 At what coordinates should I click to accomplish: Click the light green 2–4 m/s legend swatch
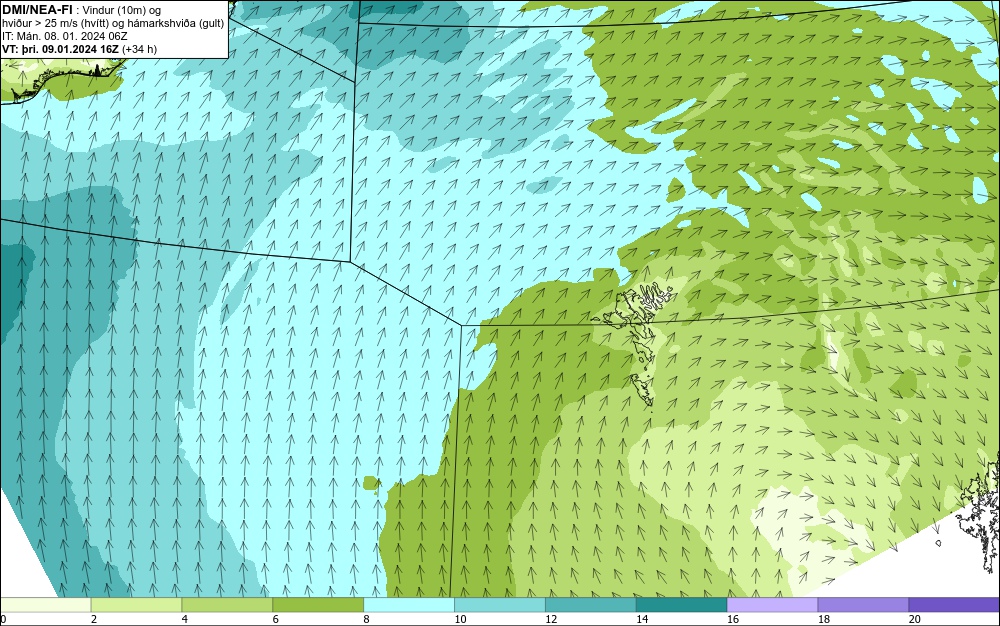[136, 605]
